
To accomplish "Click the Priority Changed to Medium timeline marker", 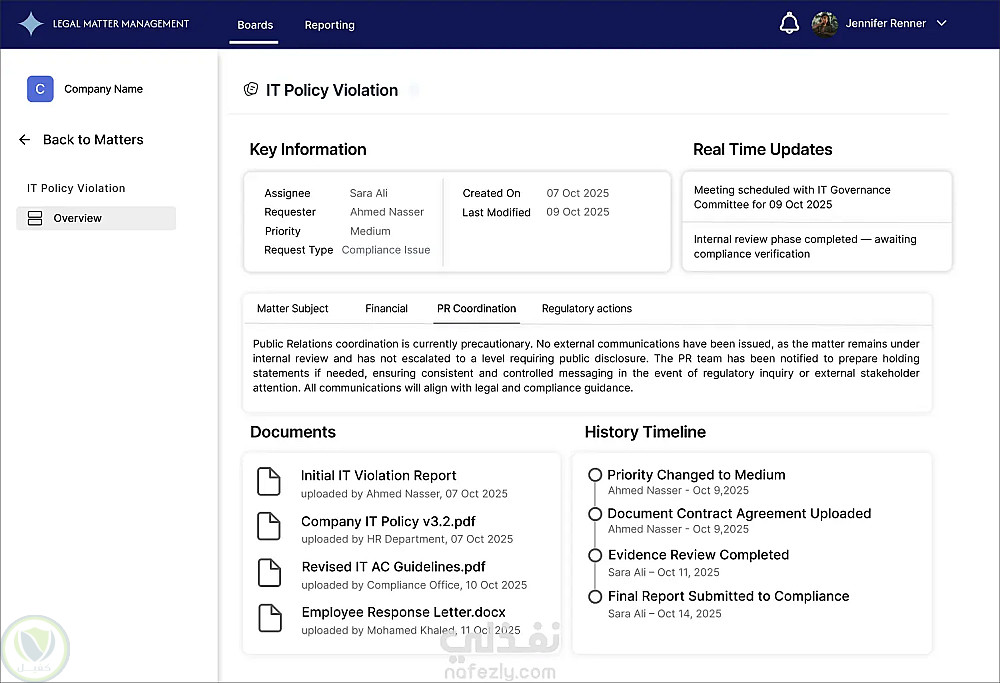I will pyautogui.click(x=595, y=475).
